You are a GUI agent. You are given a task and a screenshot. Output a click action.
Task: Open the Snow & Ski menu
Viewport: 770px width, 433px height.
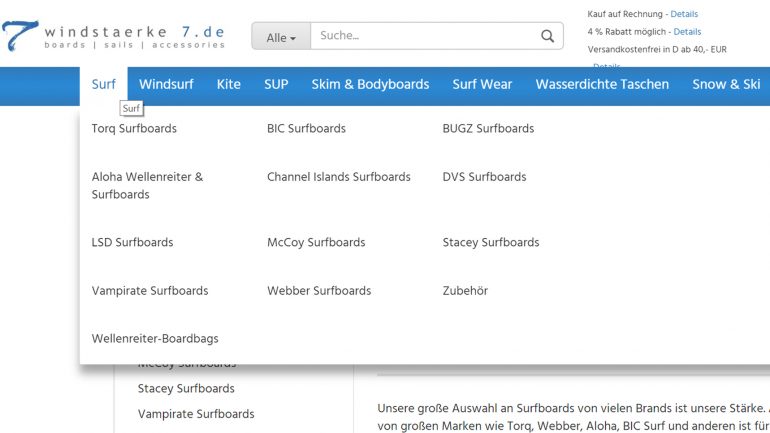pos(726,84)
